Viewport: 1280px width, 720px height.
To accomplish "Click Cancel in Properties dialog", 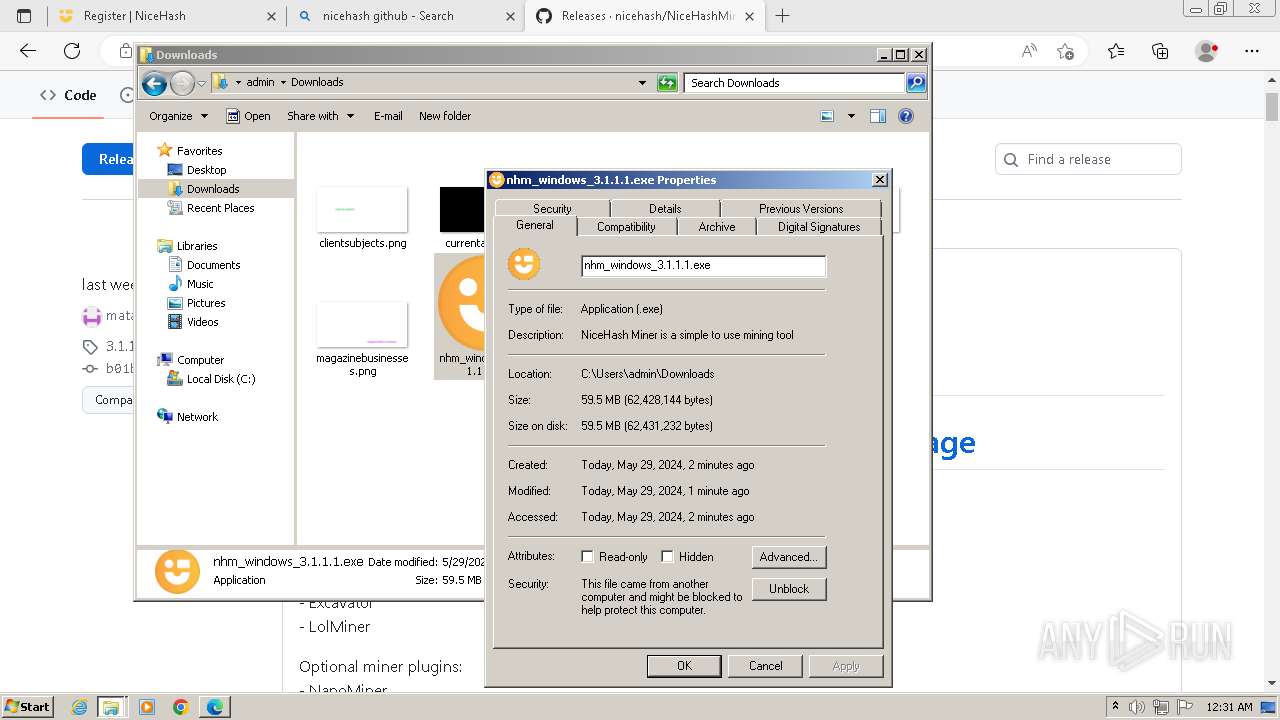I will pyautogui.click(x=766, y=666).
